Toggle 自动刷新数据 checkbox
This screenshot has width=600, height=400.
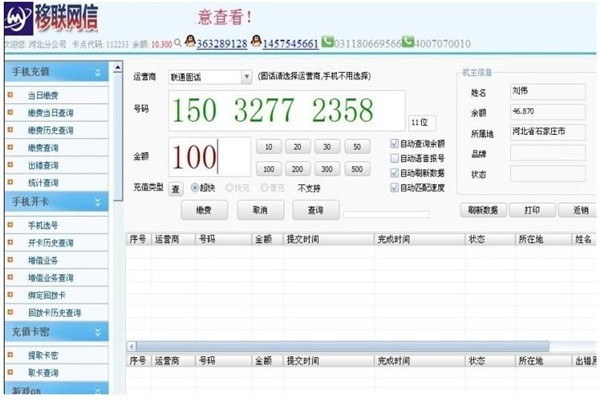coord(394,173)
